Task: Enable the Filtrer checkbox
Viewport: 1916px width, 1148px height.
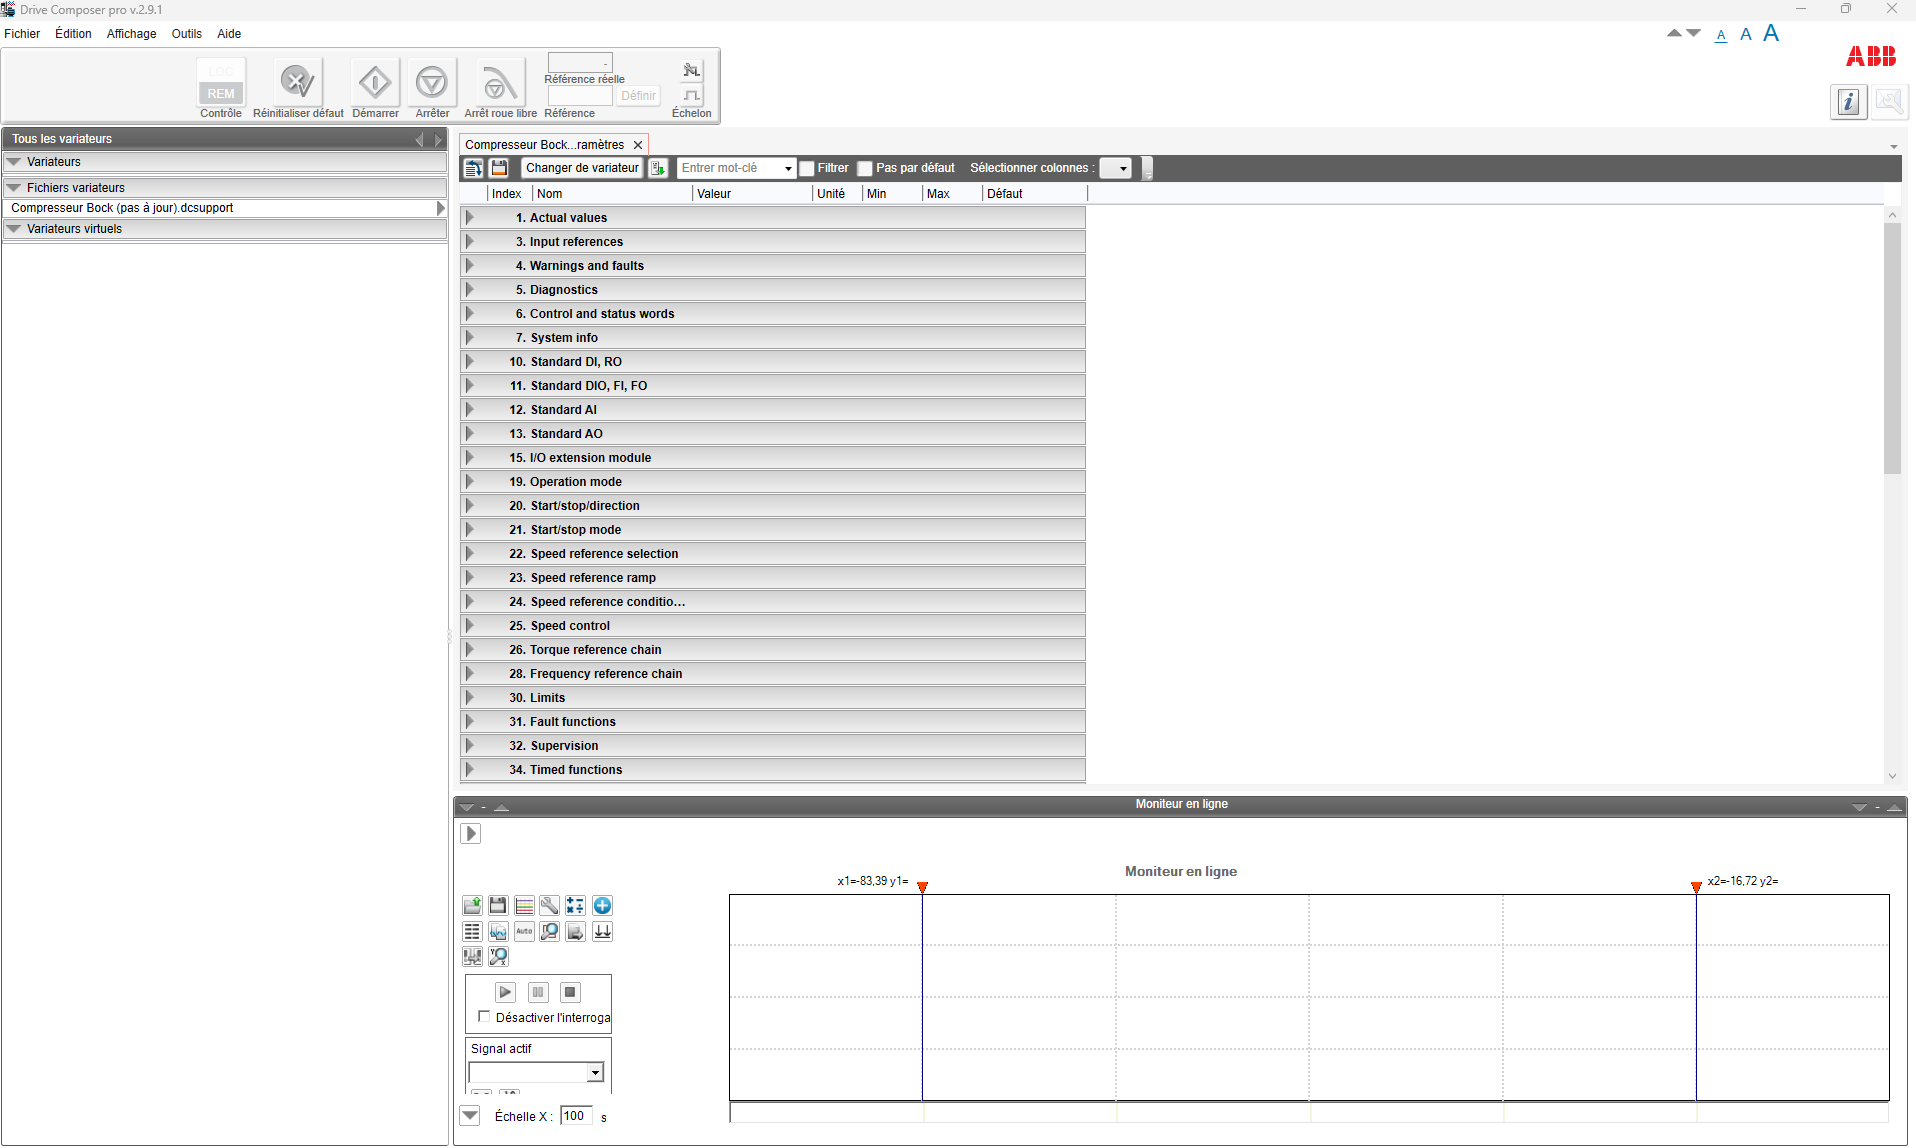Action: tap(807, 169)
